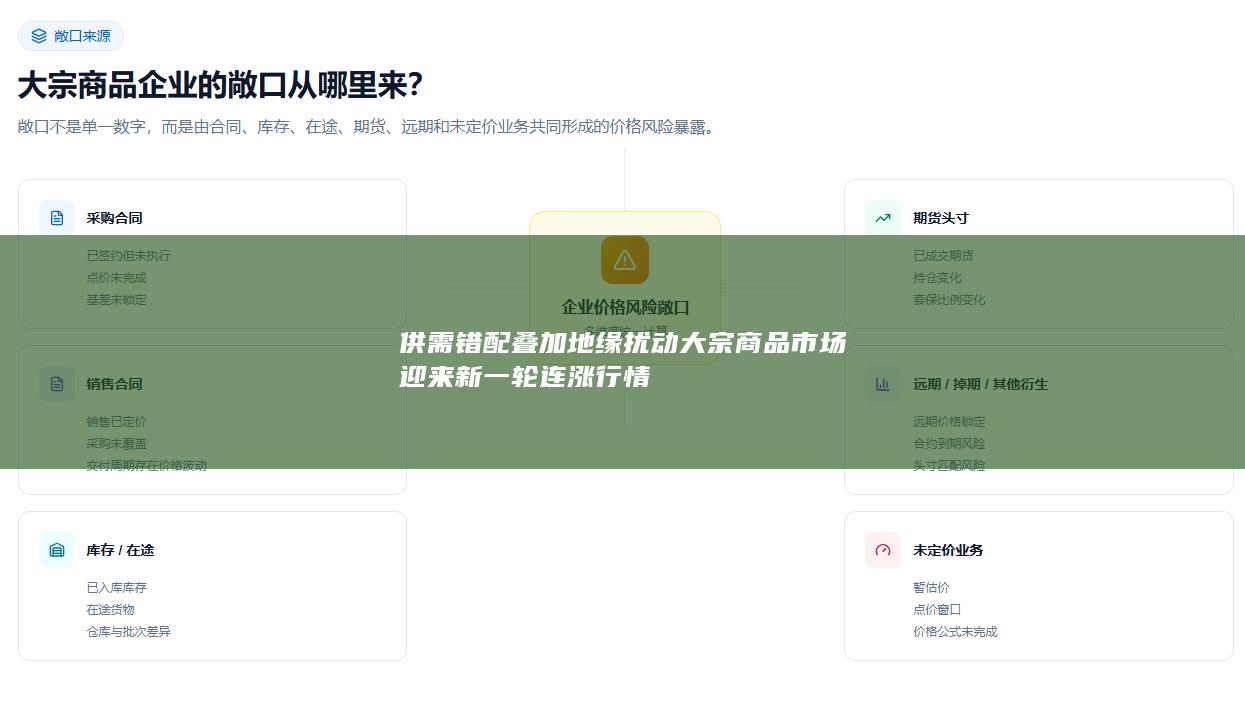The height and width of the screenshot is (704, 1245).
Task: Click the text 价格公式未完成
Action: point(955,632)
